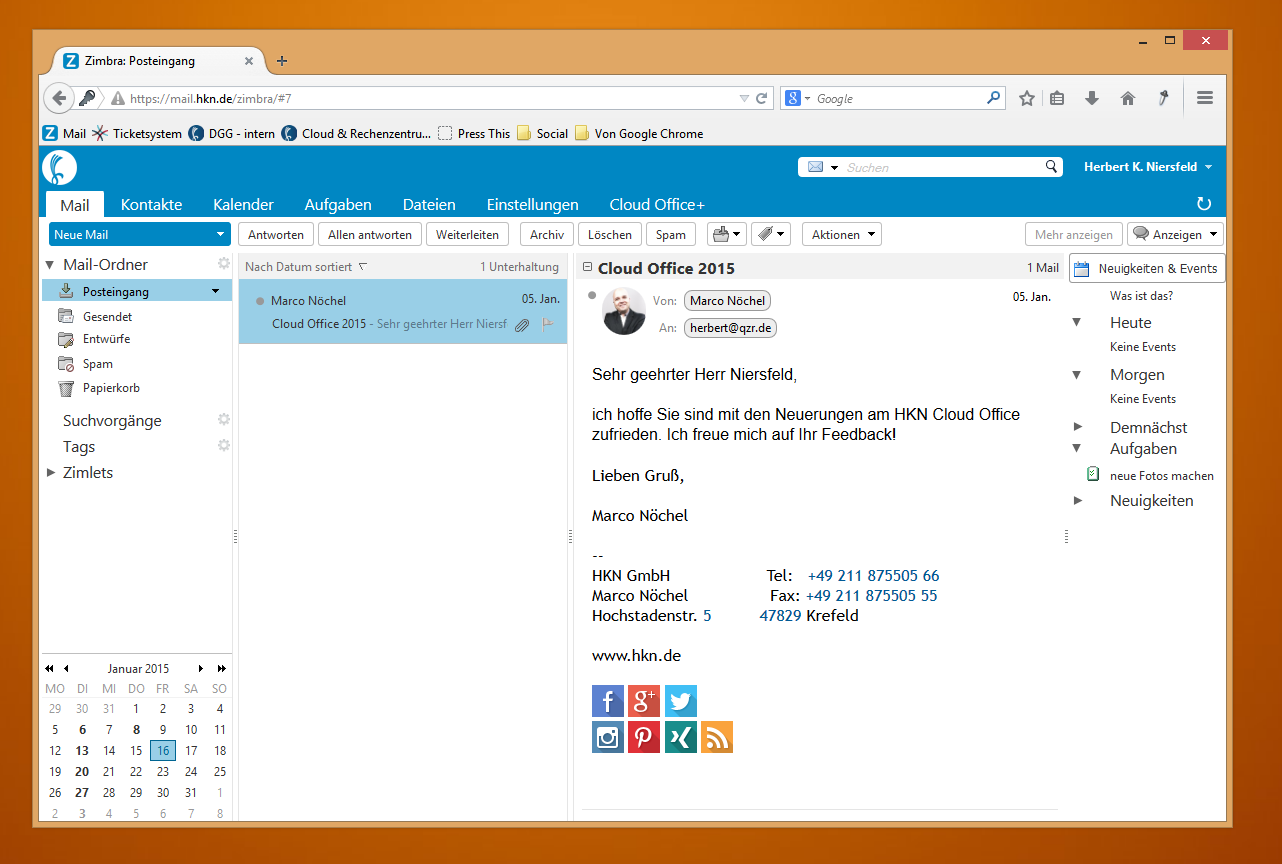The height and width of the screenshot is (864, 1282).
Task: Sort the list via Nach Datum sortiert
Action: click(306, 267)
